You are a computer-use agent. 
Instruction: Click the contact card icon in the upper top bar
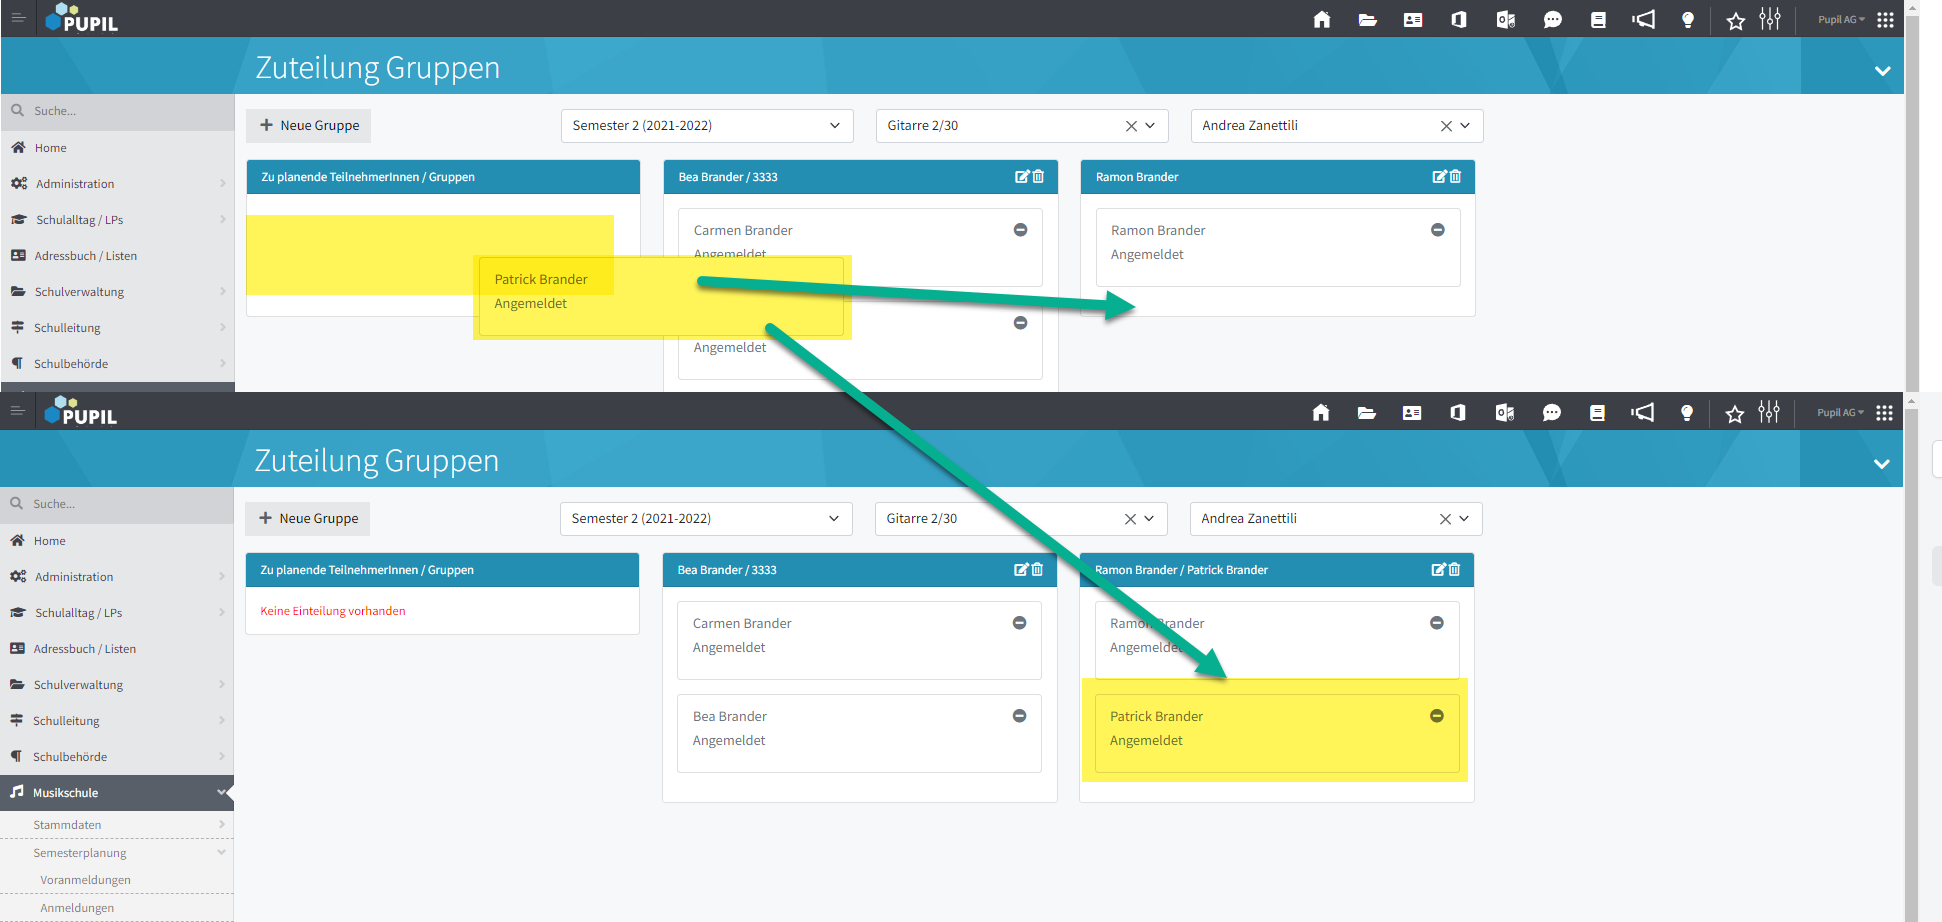pyautogui.click(x=1413, y=19)
